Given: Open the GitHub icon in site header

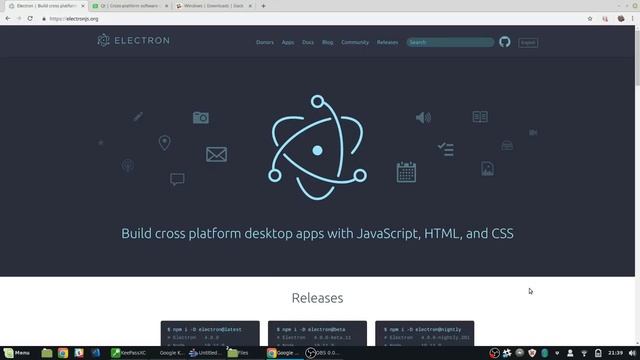Looking at the screenshot, I should point(504,42).
